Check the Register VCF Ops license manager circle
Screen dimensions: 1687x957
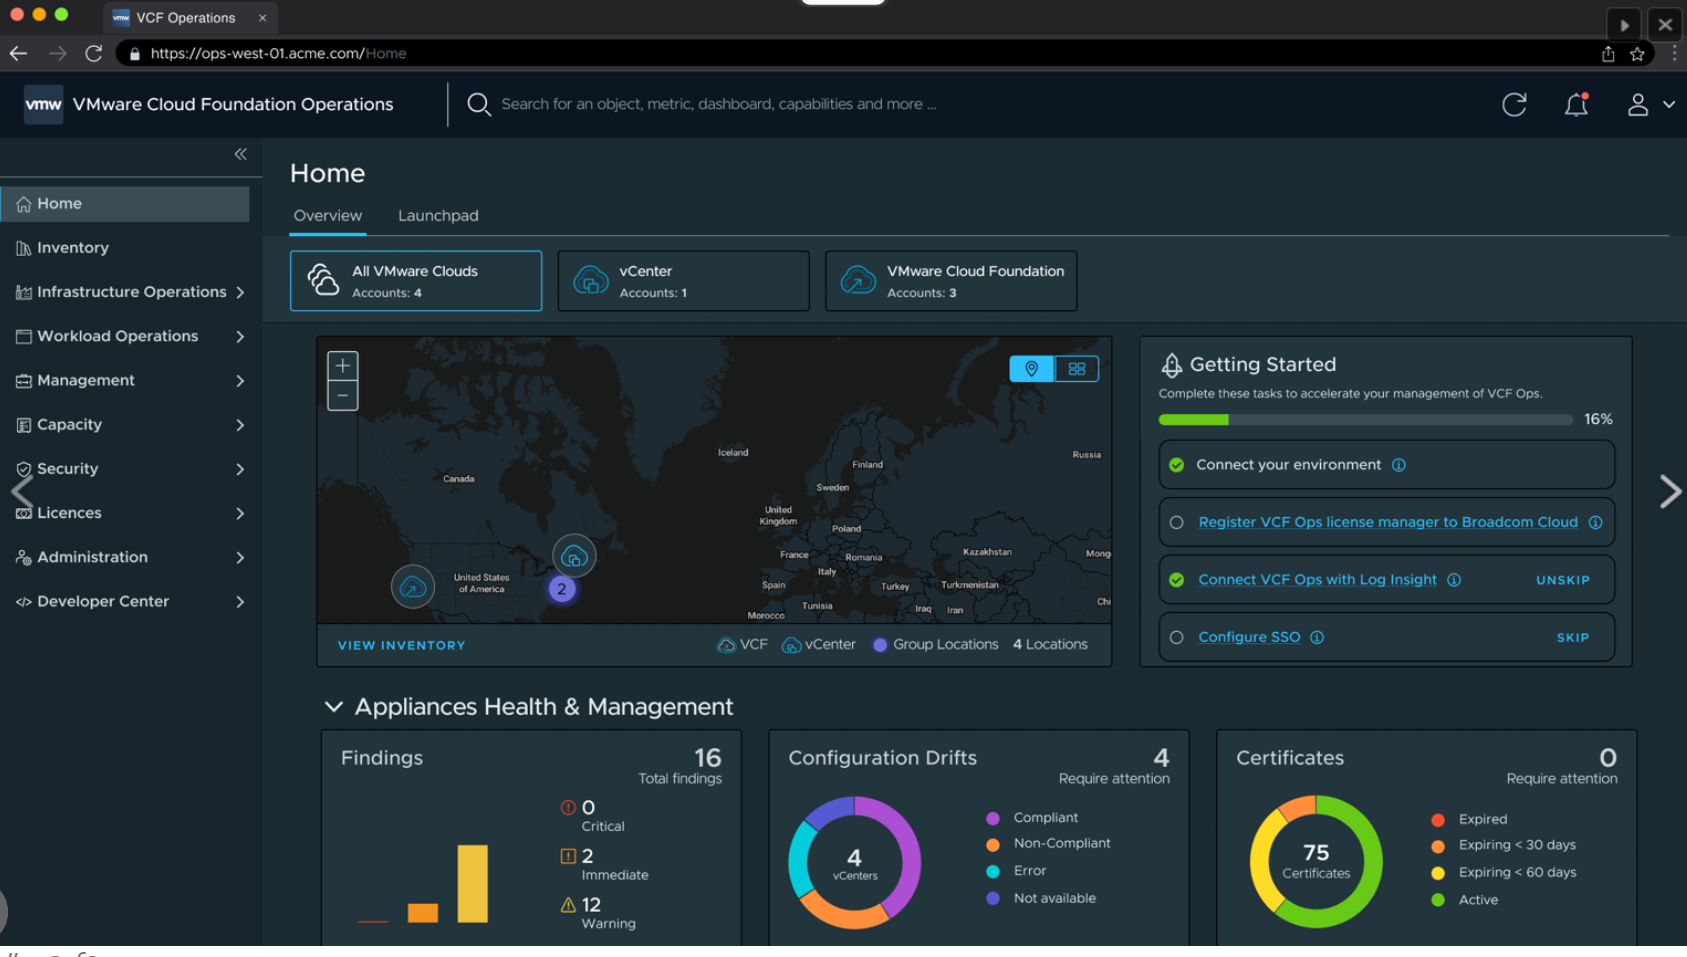[x=1176, y=521]
